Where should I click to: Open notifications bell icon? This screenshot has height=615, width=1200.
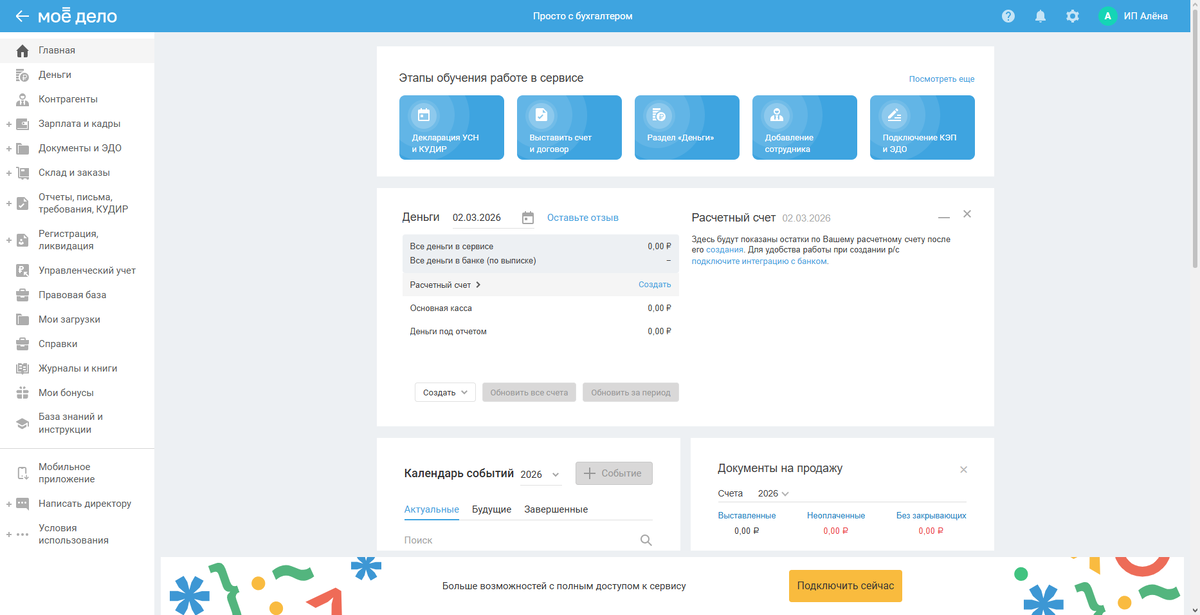click(x=1040, y=16)
